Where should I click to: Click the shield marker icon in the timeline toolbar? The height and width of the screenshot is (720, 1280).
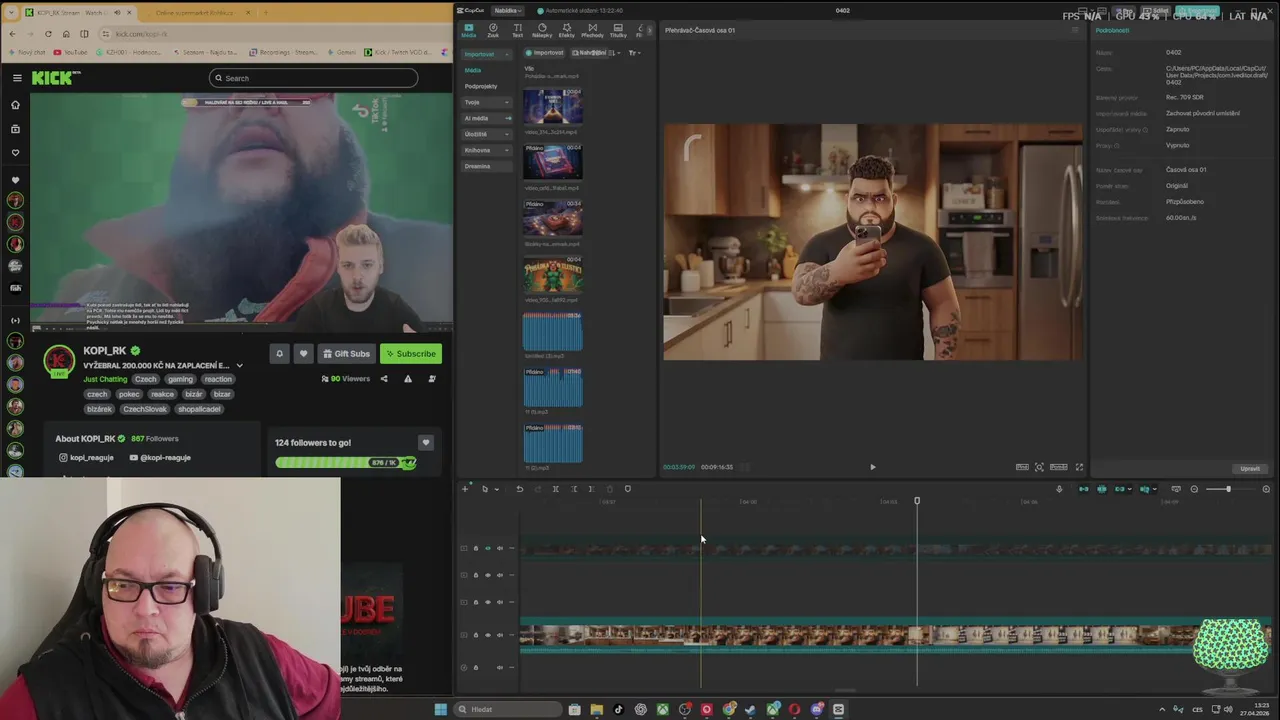[x=627, y=489]
